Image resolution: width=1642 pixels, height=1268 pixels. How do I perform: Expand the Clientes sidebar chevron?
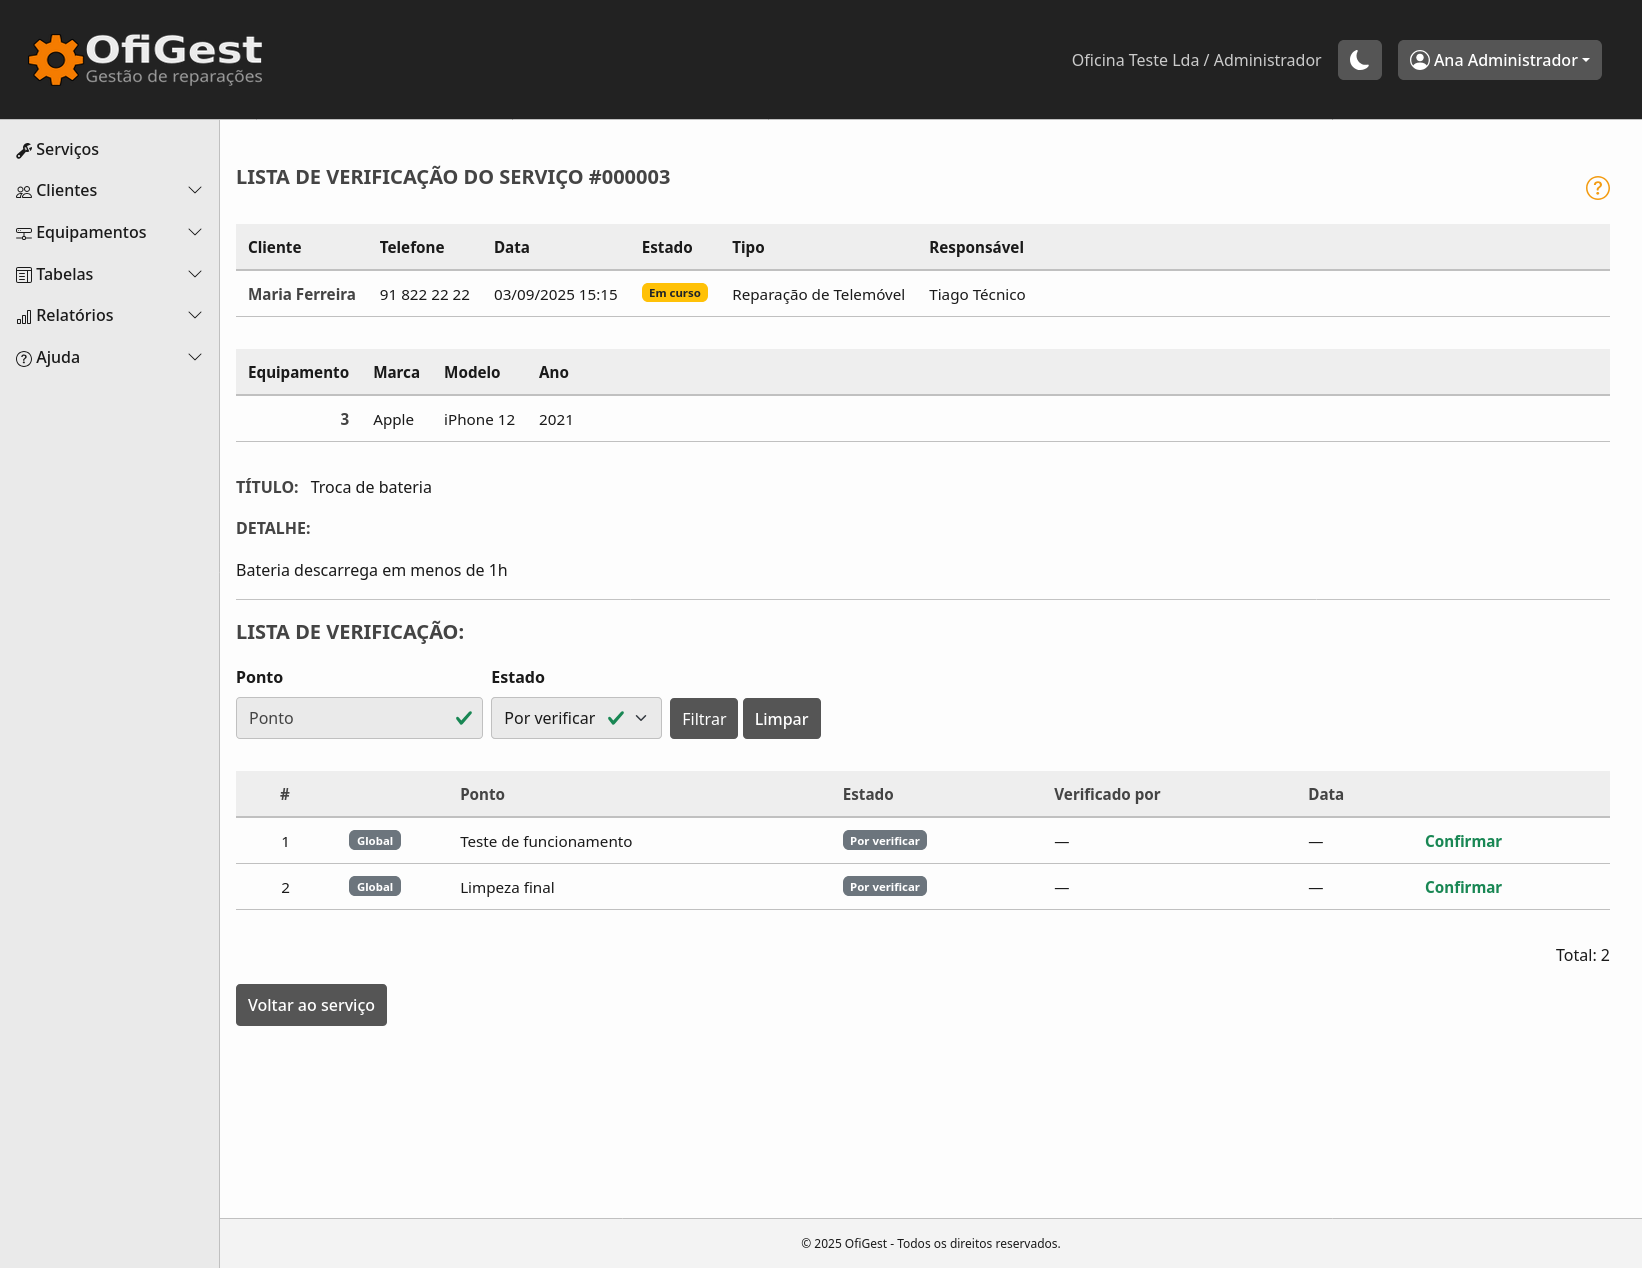pos(195,190)
